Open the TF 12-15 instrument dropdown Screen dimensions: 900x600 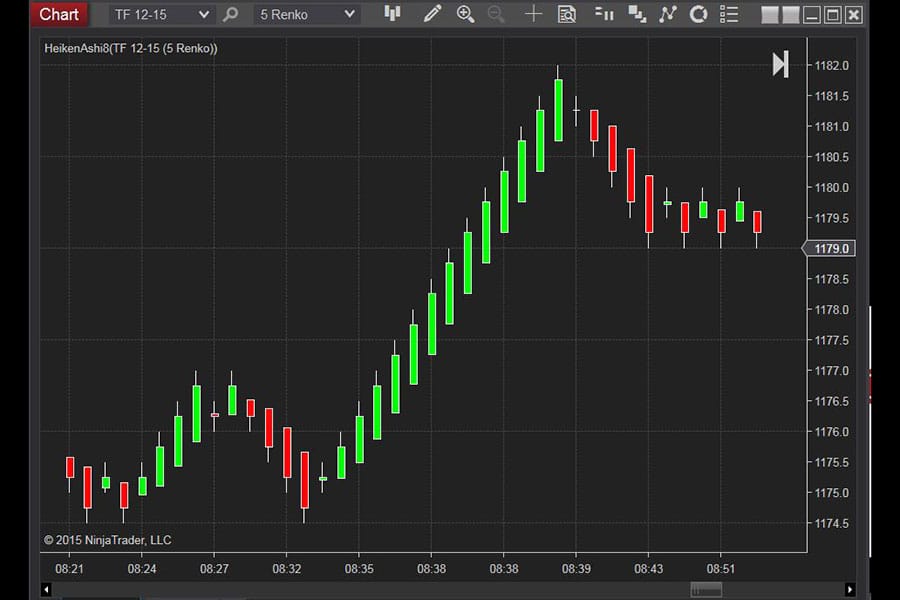pos(161,14)
